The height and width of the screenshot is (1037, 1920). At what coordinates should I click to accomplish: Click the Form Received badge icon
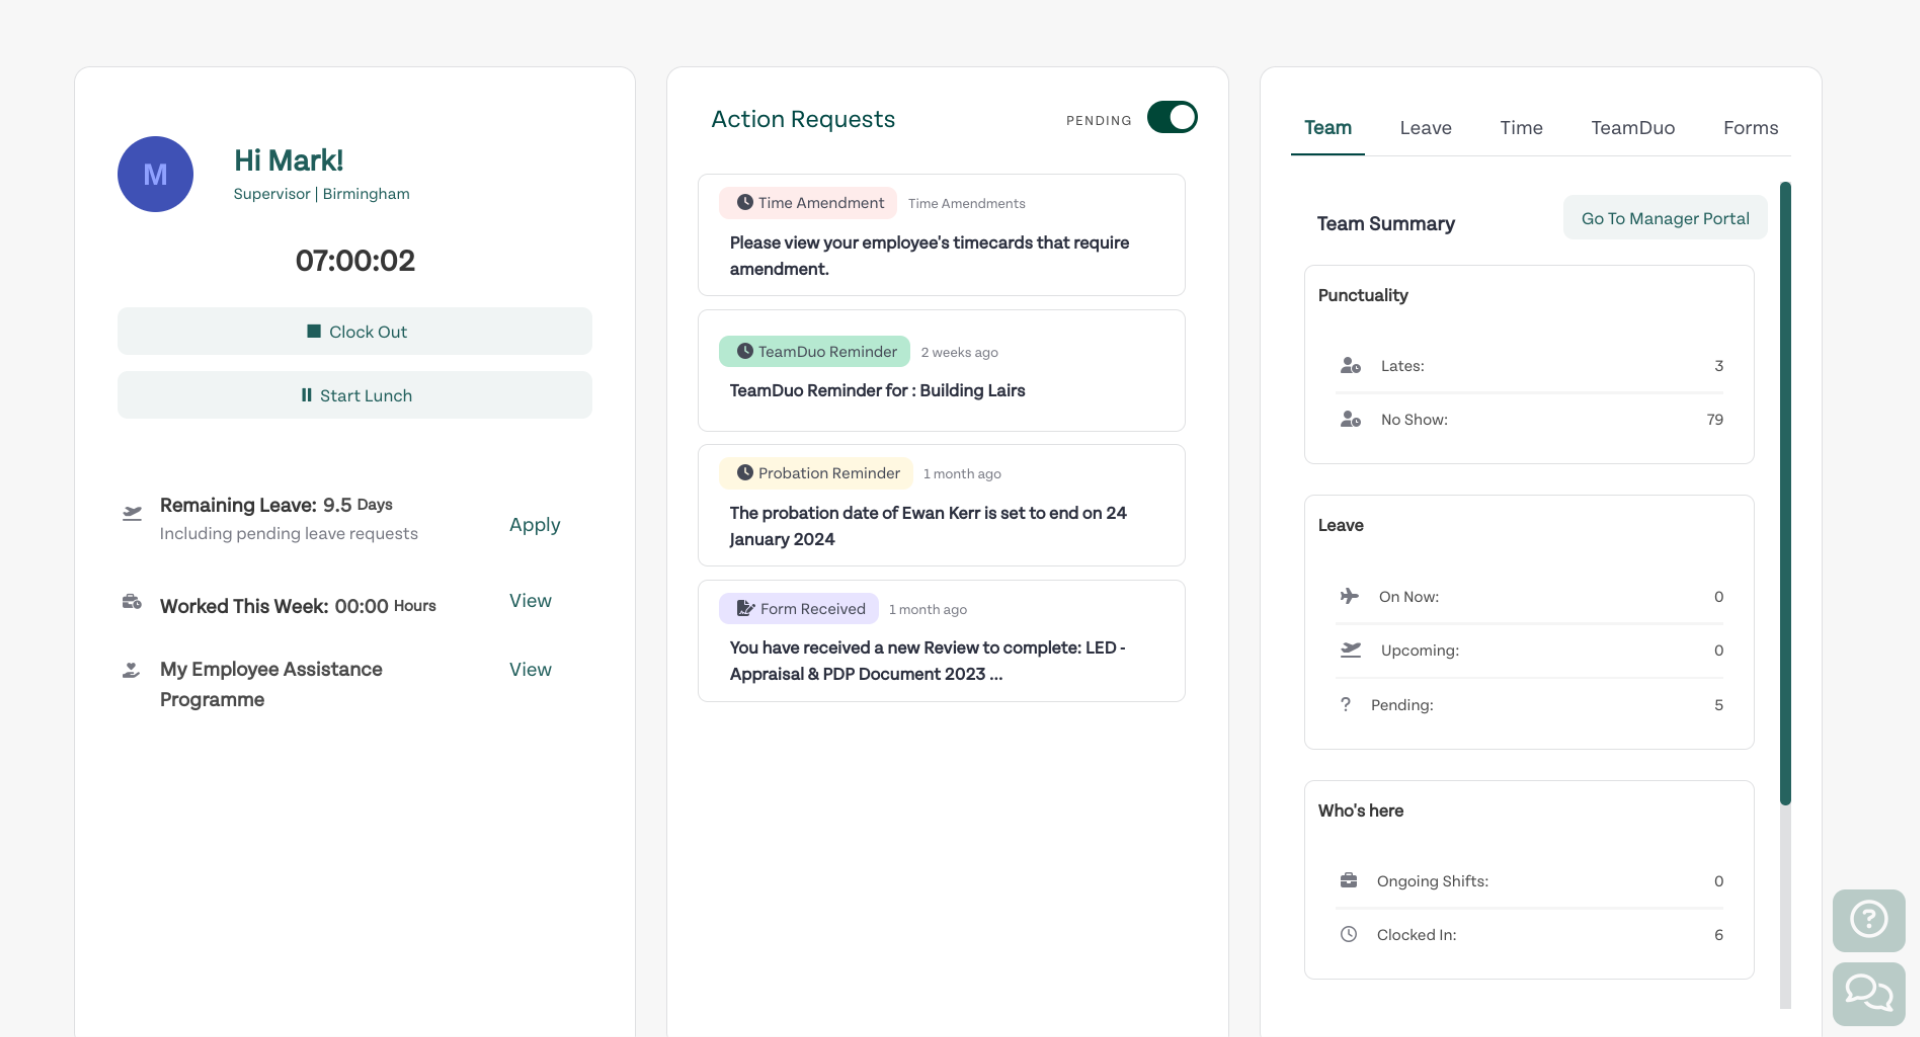click(744, 608)
